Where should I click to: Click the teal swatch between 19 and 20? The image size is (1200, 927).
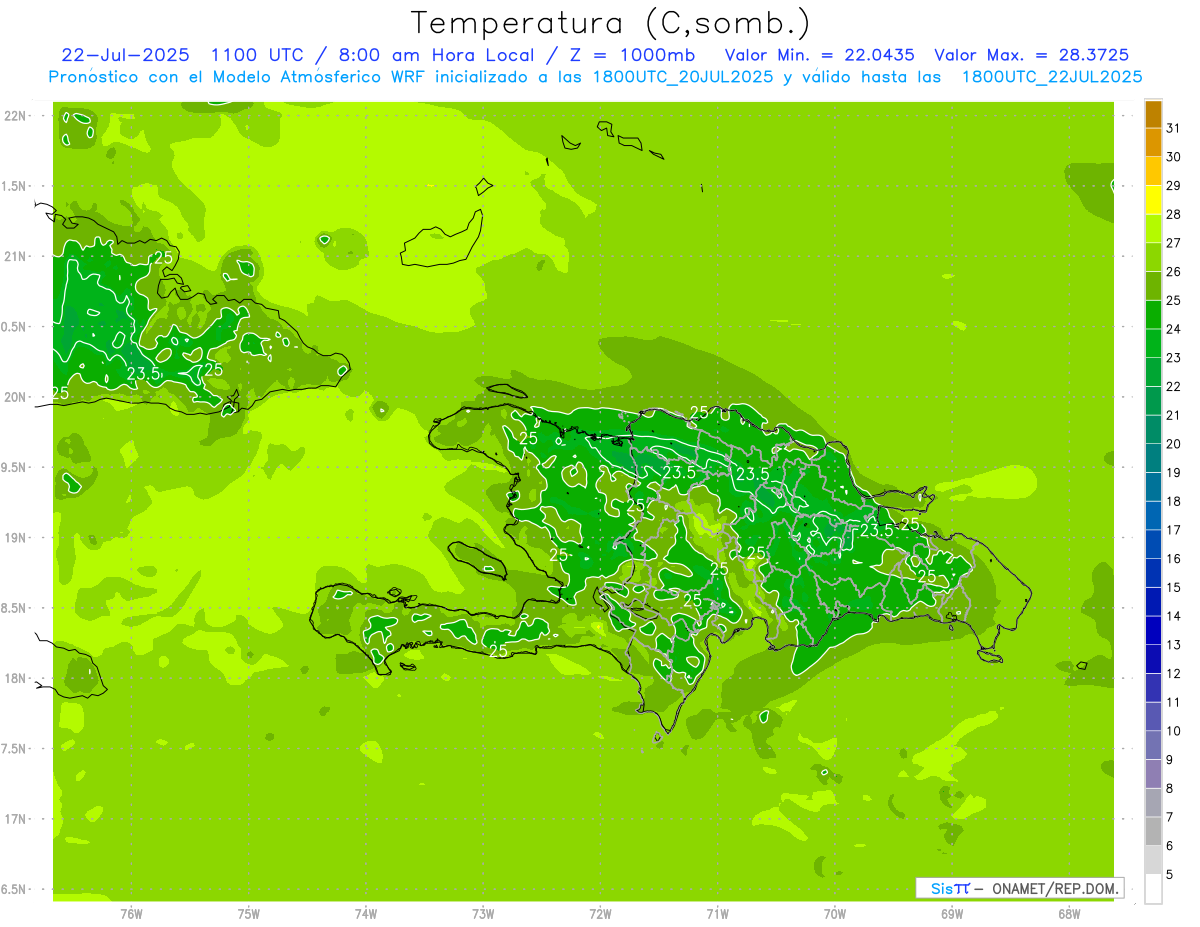point(1153,459)
